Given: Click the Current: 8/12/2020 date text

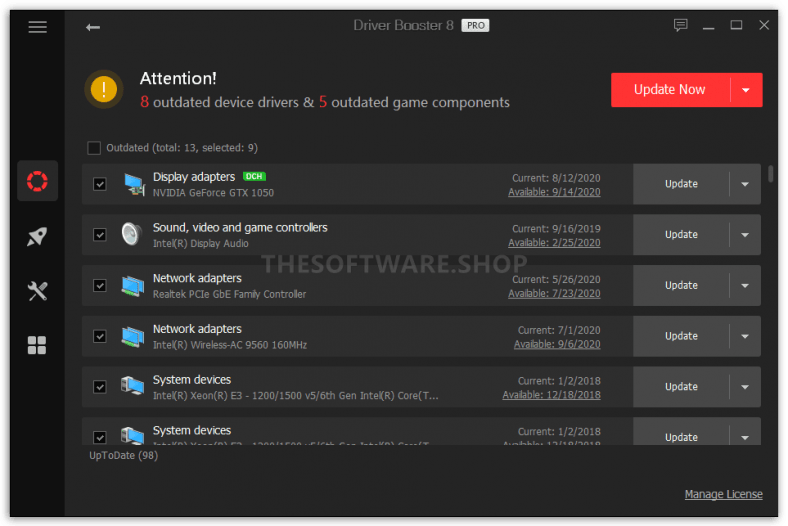Looking at the screenshot, I should (x=556, y=178).
